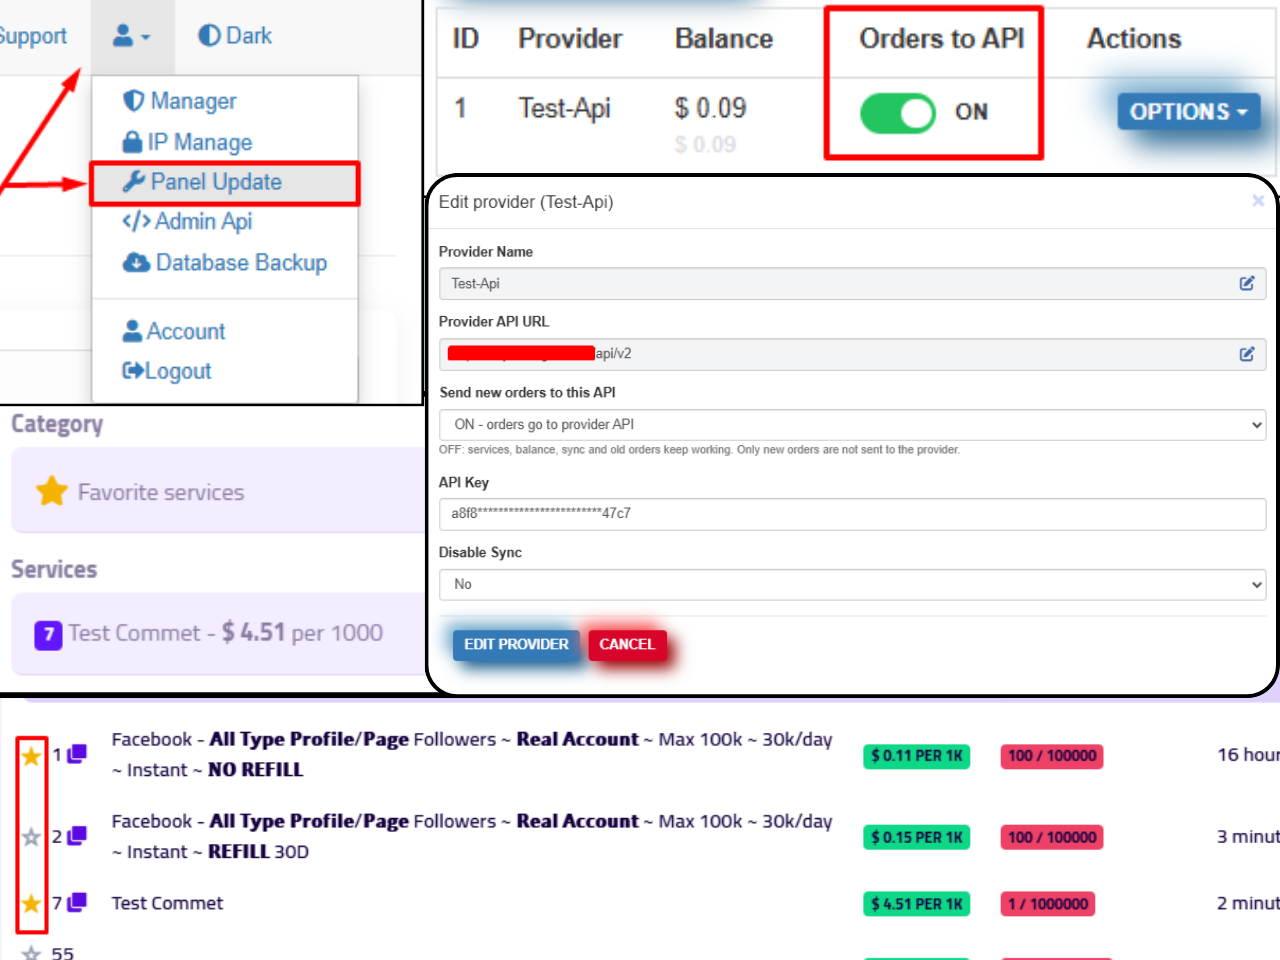Screen dimensions: 1280x960
Task: Click the CANCEL button
Action: [x=627, y=645]
